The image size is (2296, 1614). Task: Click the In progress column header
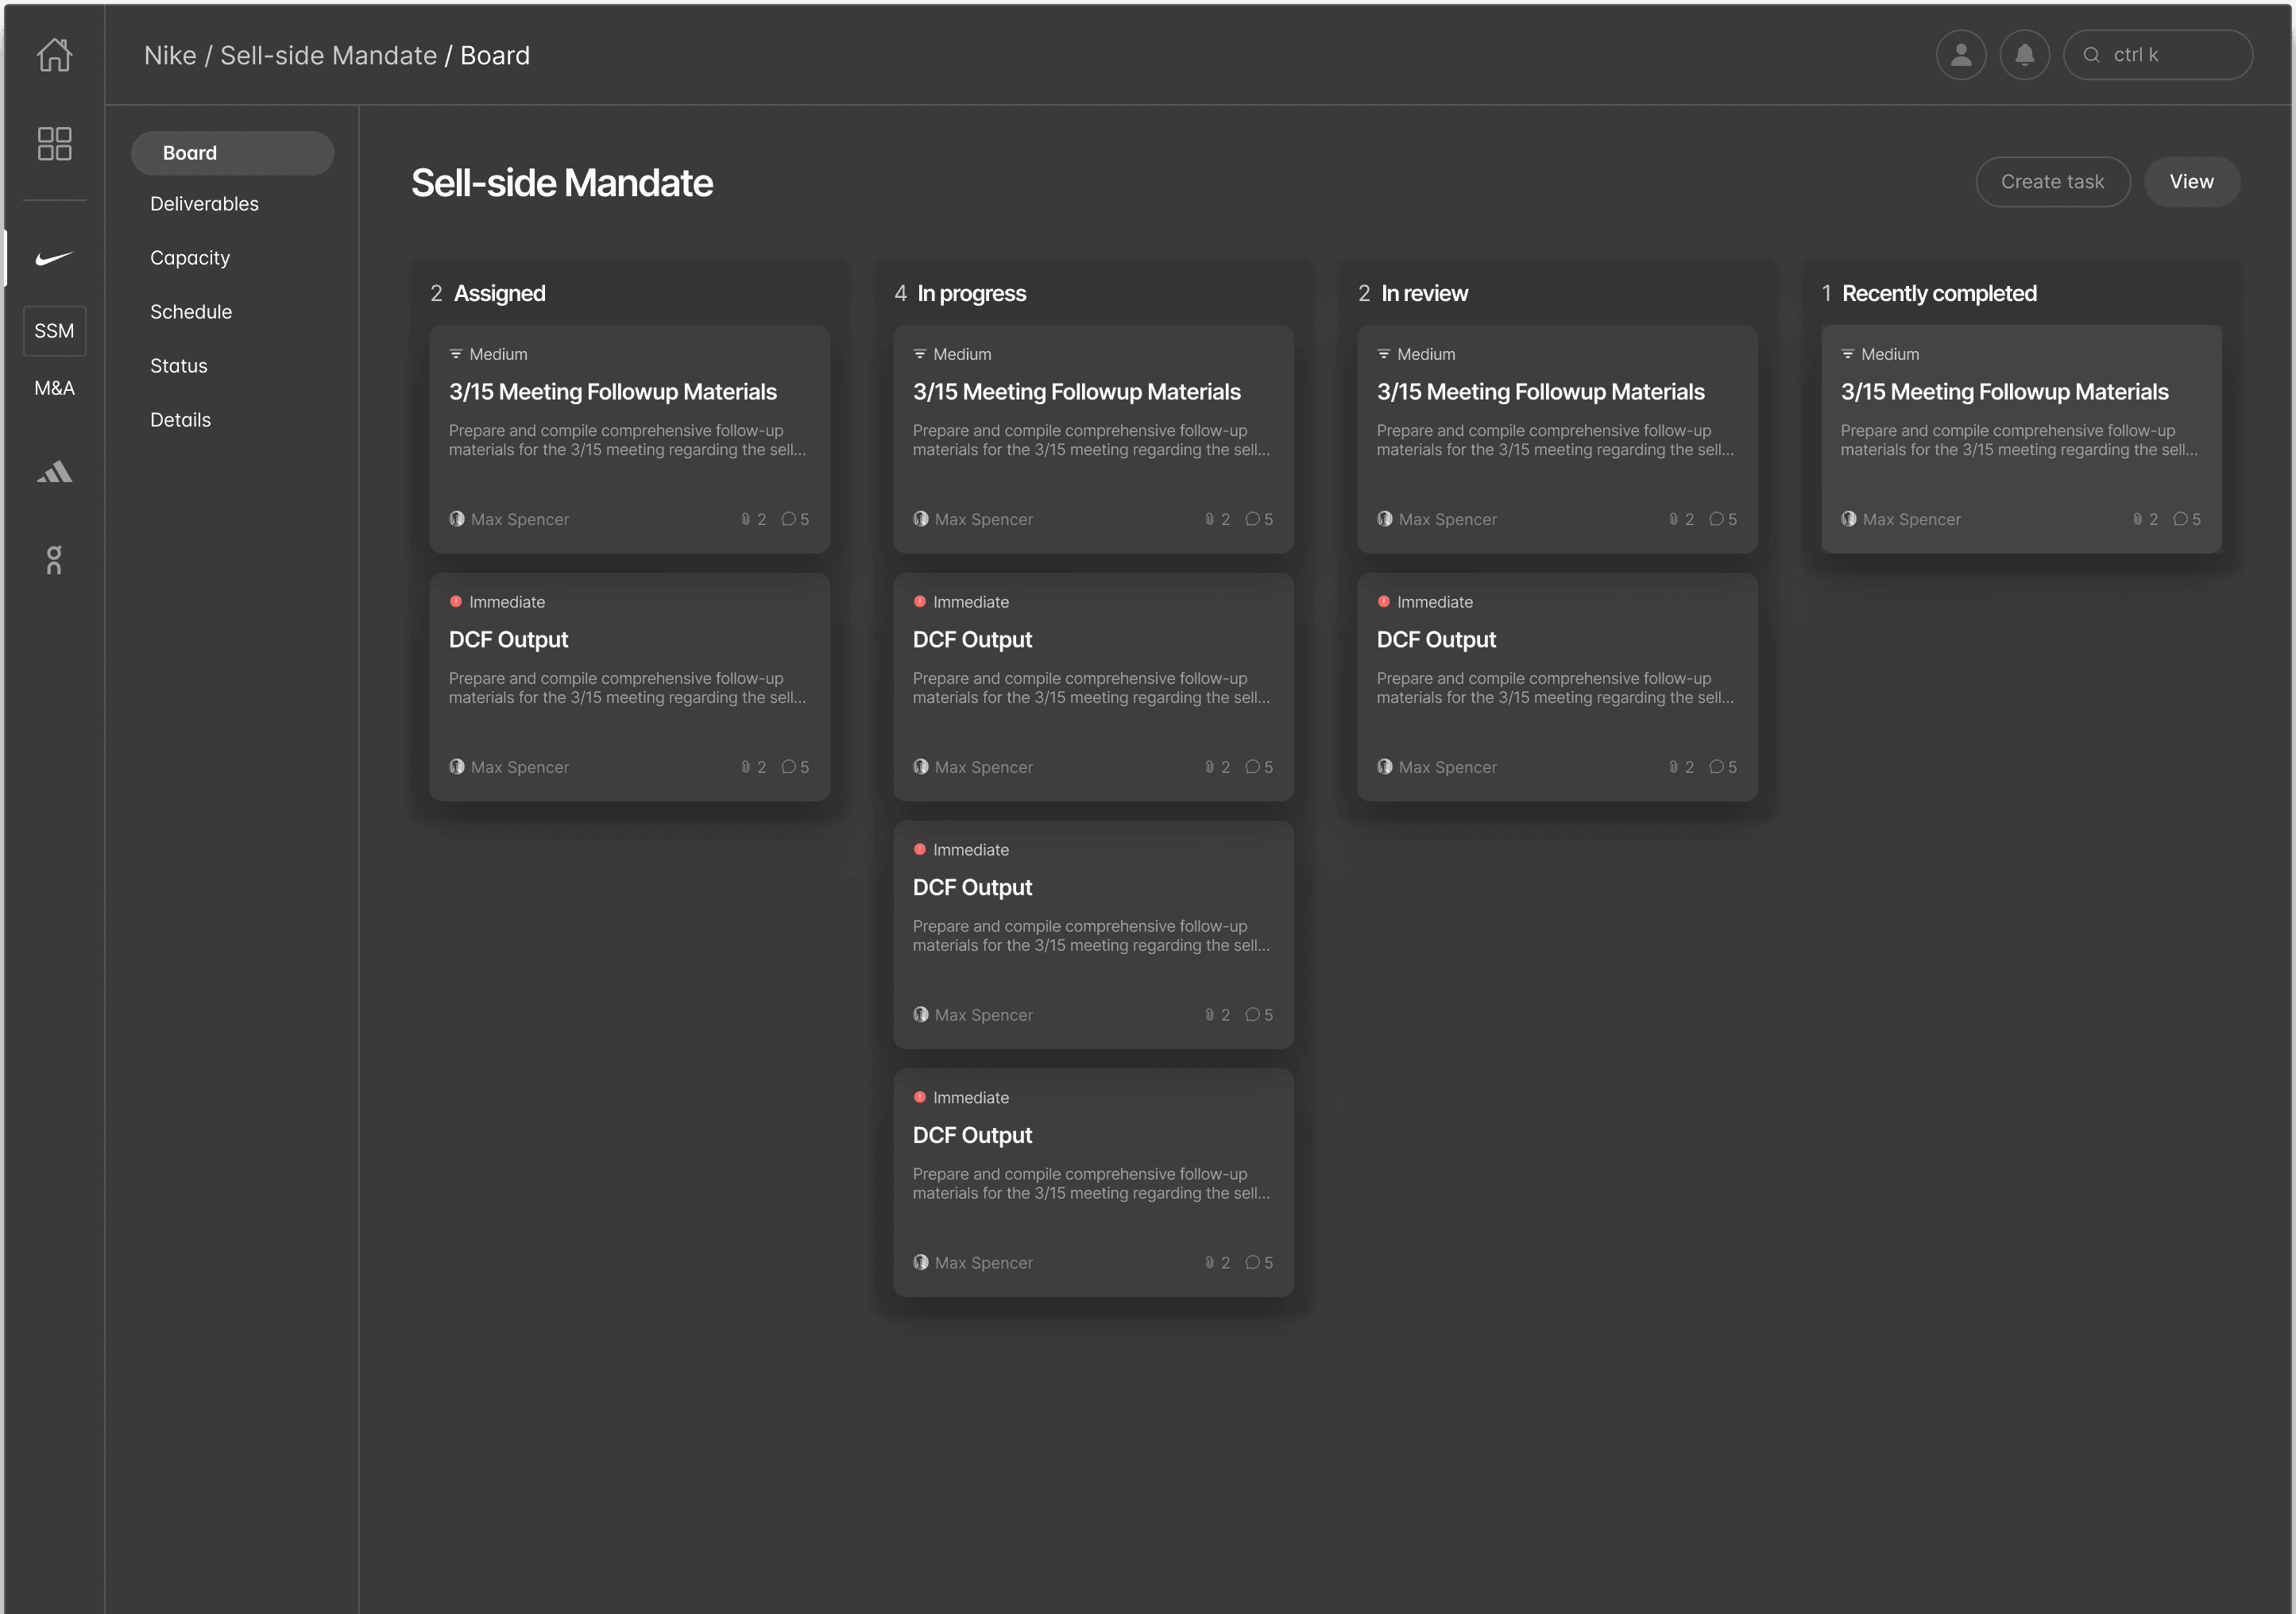(x=971, y=294)
